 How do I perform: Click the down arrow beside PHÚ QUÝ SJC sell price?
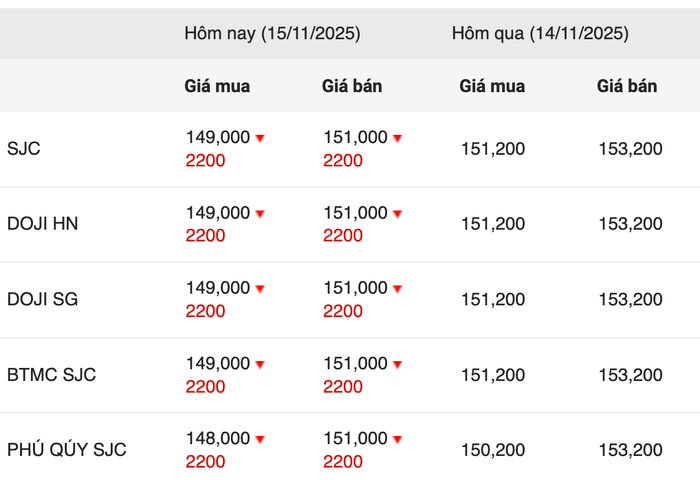point(397,440)
